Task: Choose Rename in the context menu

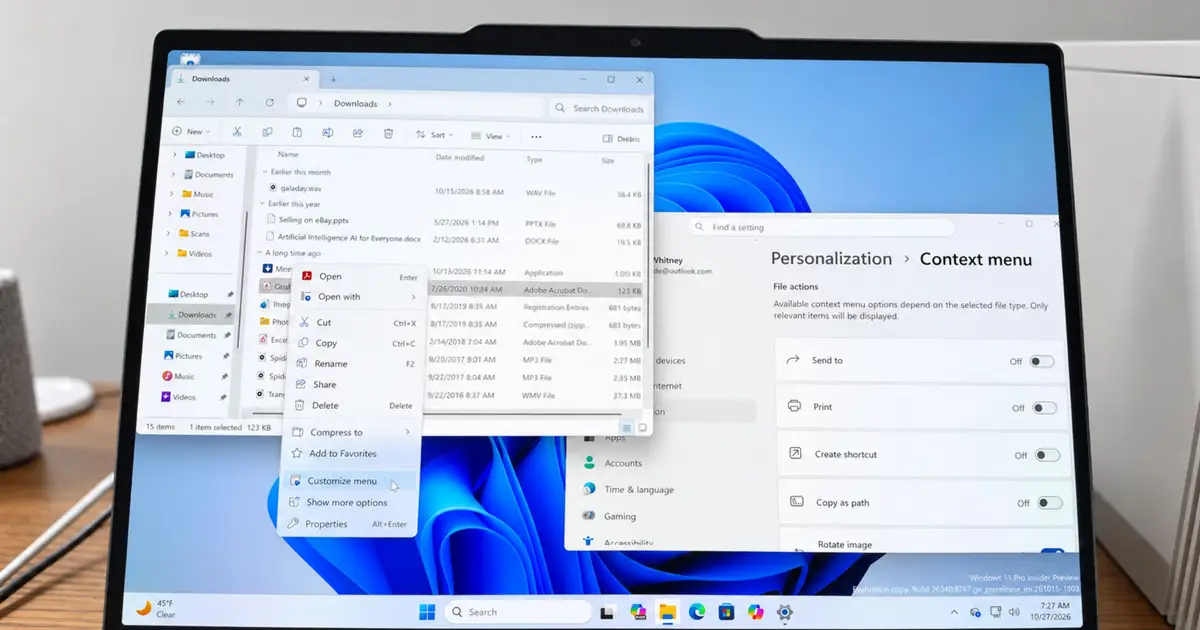Action: pyautogui.click(x=355, y=364)
